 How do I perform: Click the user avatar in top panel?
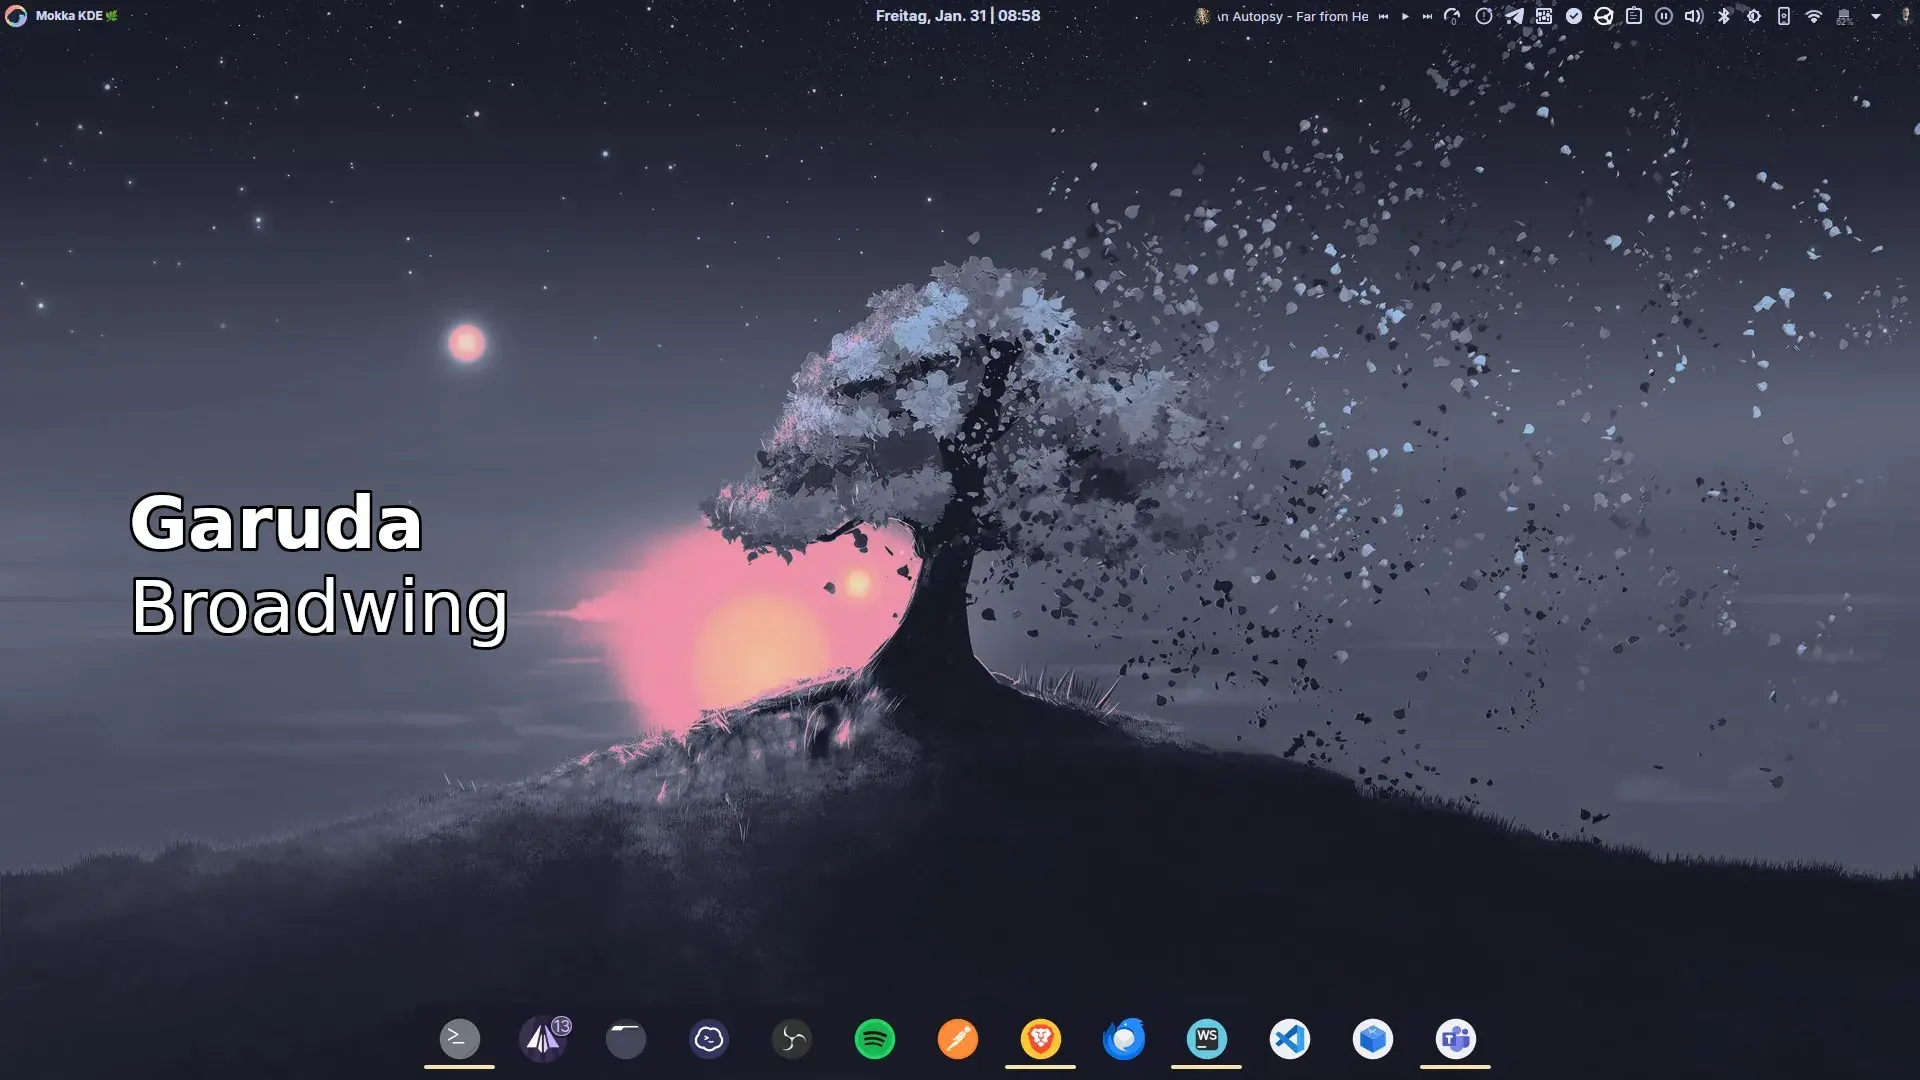pos(1907,15)
